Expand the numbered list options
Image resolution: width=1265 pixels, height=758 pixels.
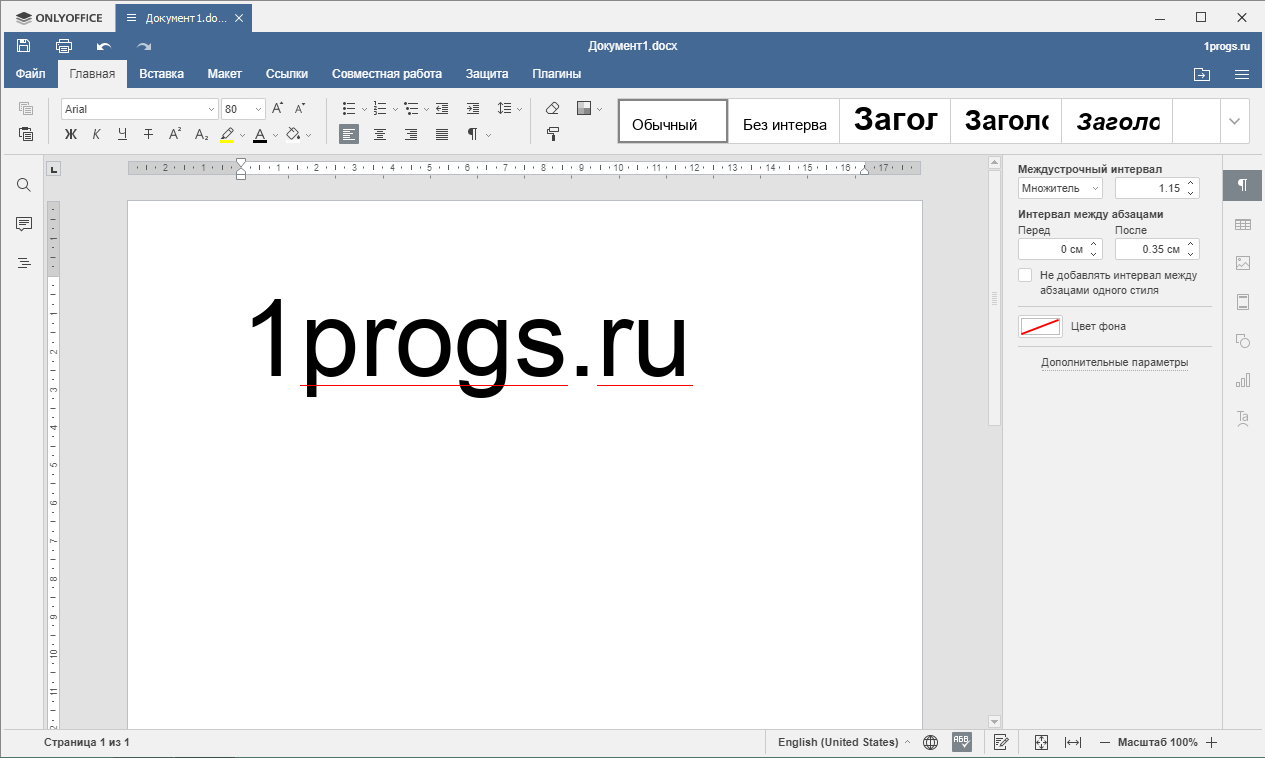396,108
